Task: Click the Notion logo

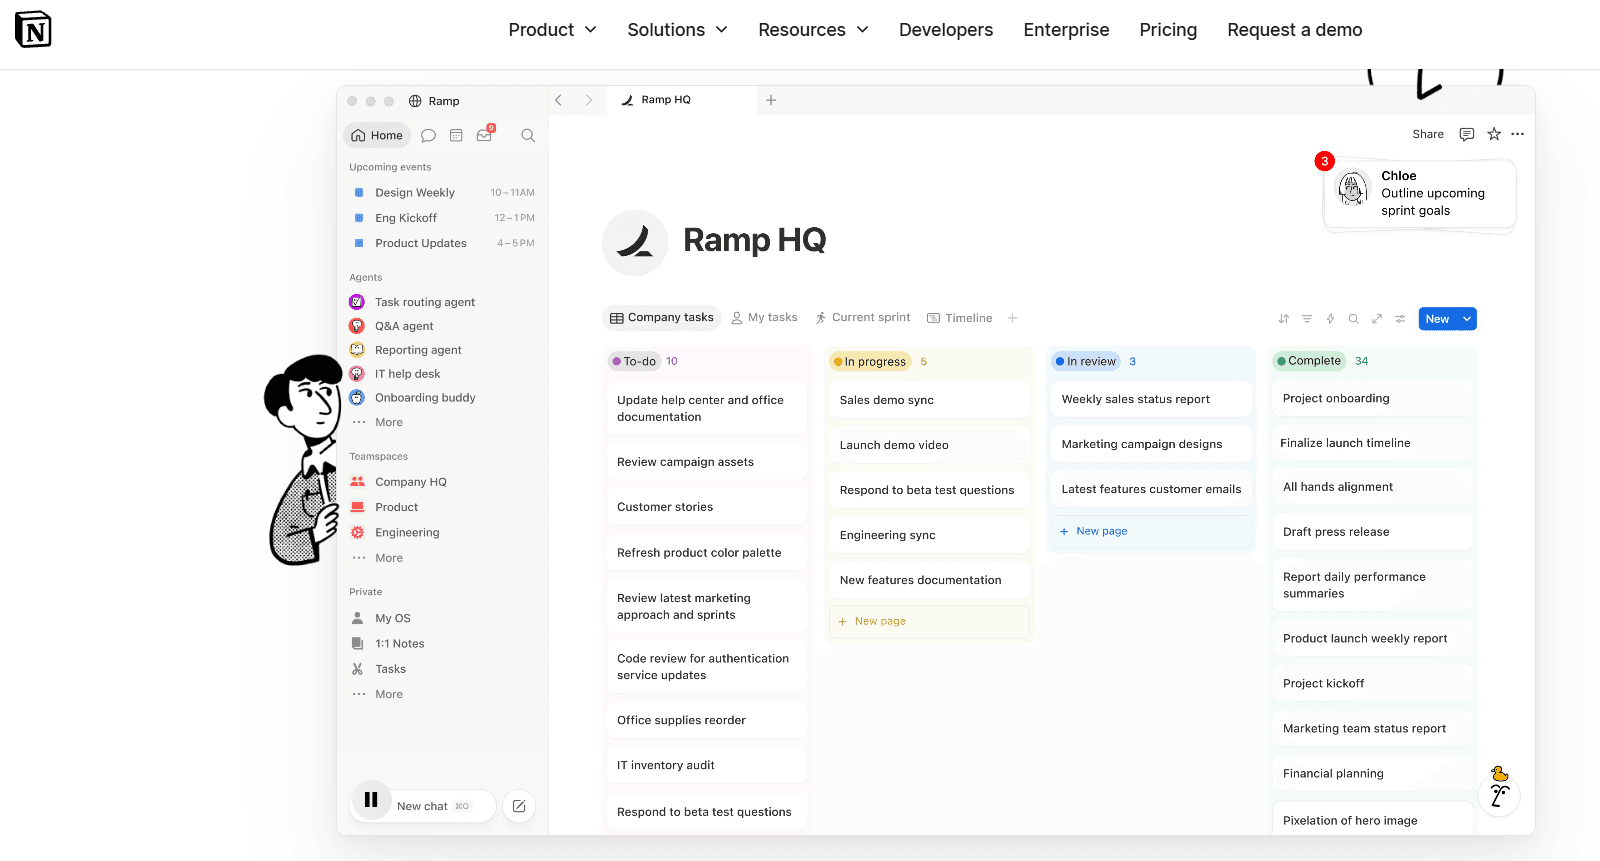Action: pyautogui.click(x=33, y=30)
